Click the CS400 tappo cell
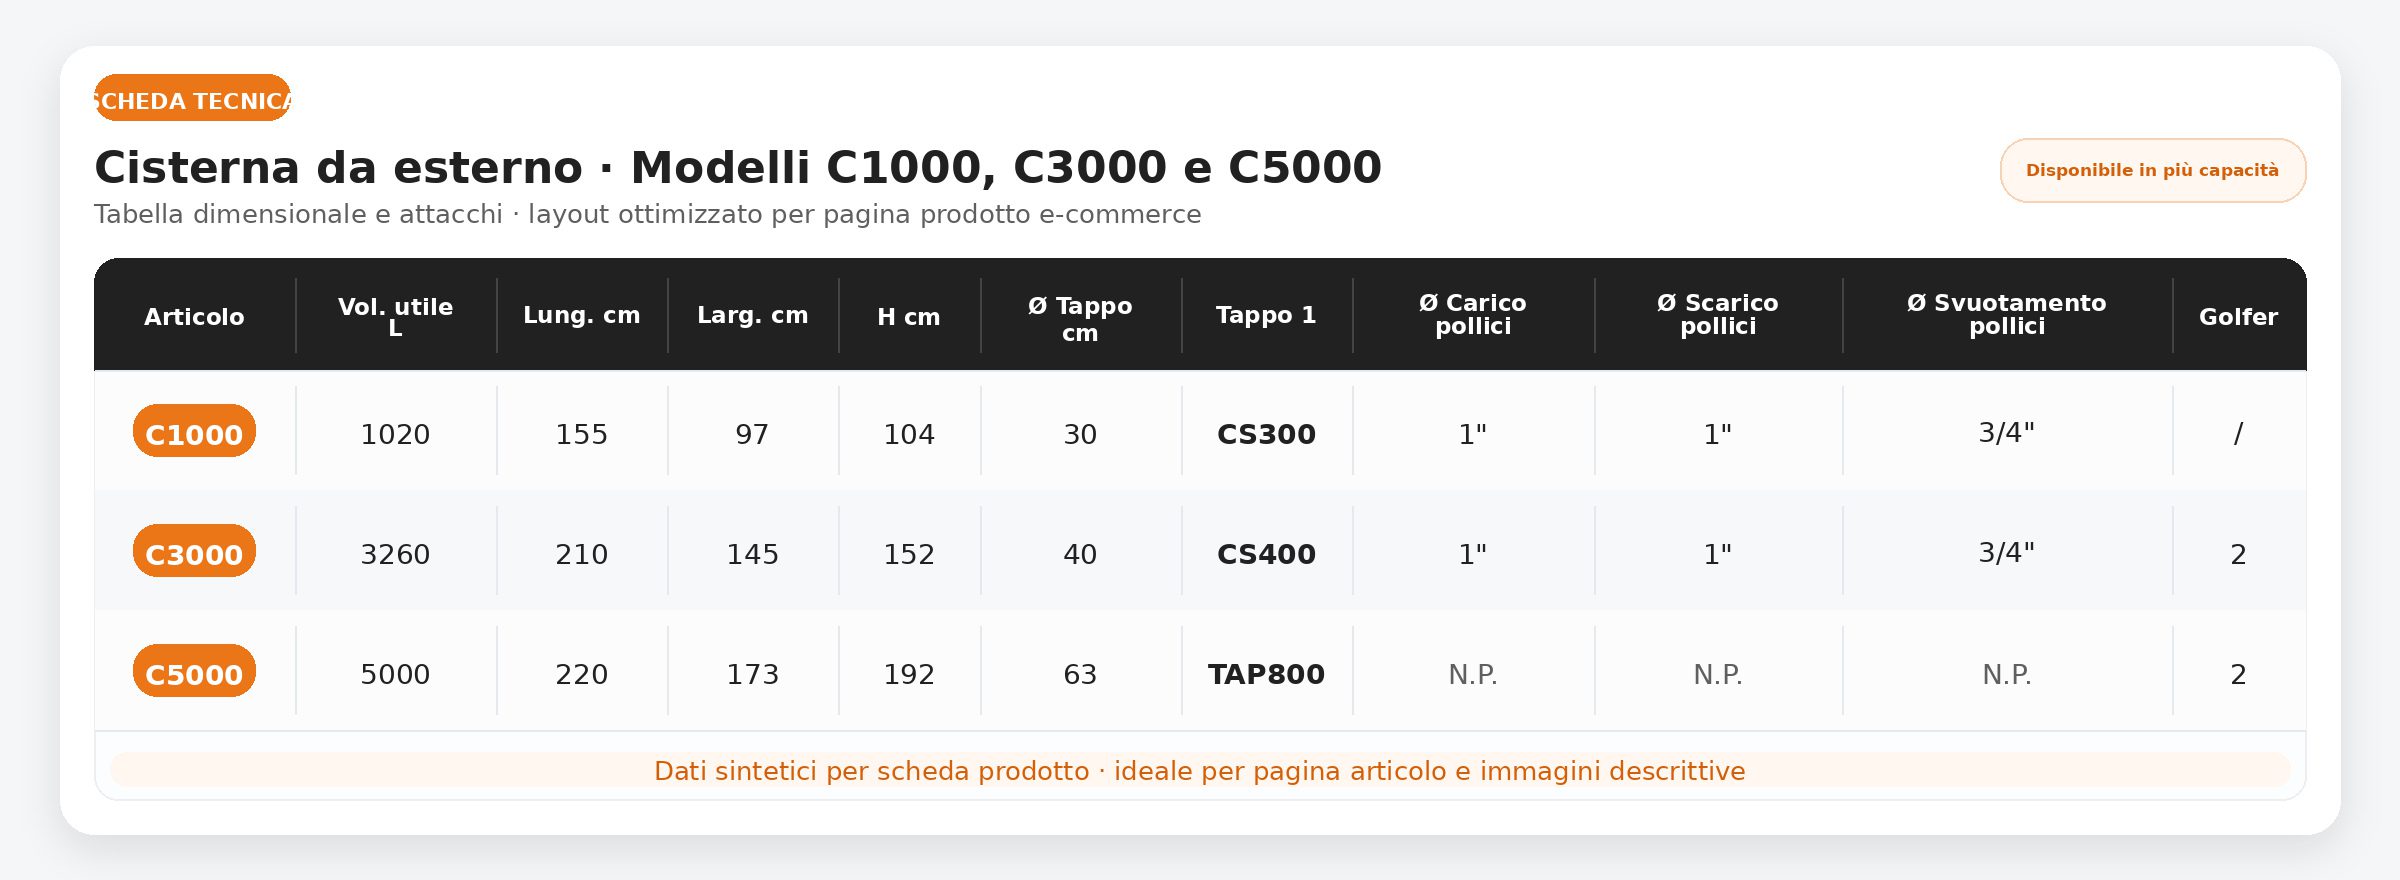 tap(1266, 554)
